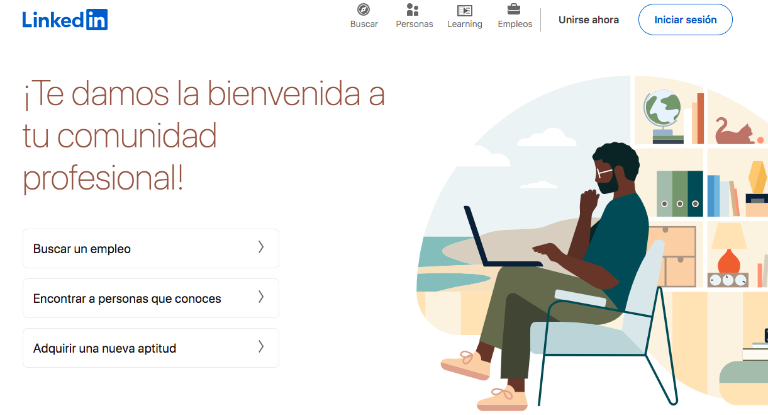The image size is (768, 415).
Task: Open the Buscar compass icon
Action: [363, 9]
